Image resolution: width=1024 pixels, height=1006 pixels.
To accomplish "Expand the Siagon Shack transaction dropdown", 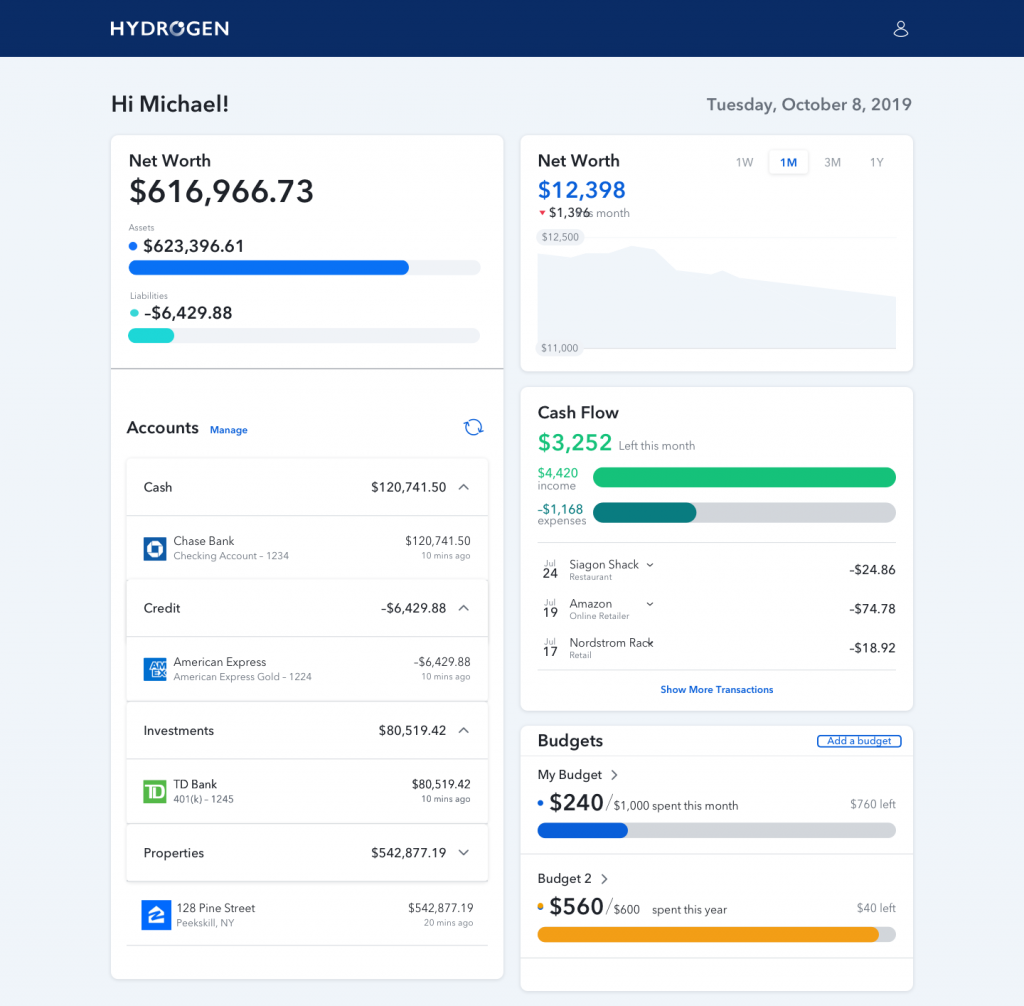I will 650,565.
